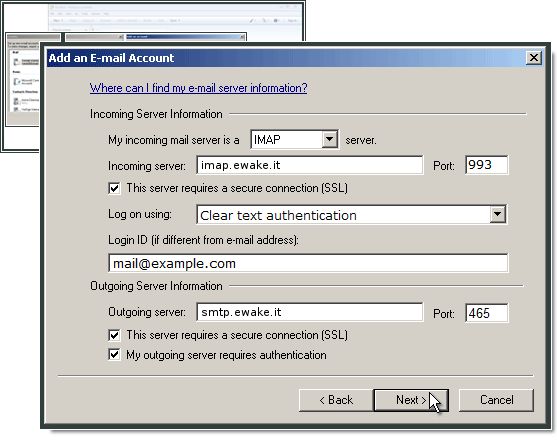
Task: Select the IMAP server type combo box
Action: pos(294,139)
